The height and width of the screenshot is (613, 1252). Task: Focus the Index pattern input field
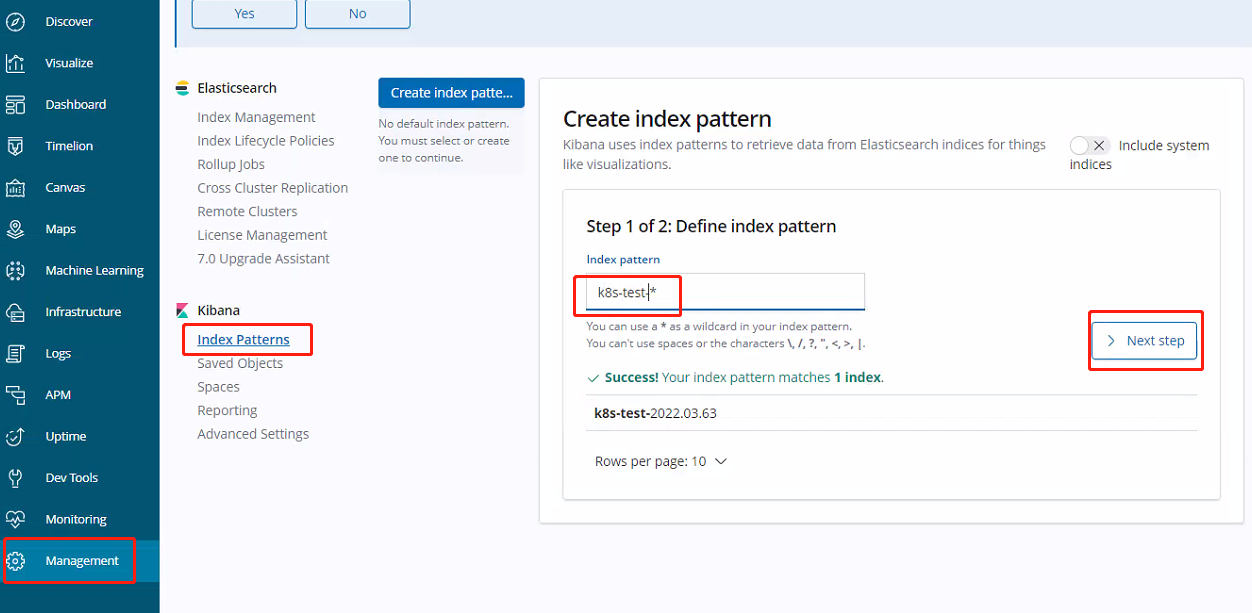725,292
